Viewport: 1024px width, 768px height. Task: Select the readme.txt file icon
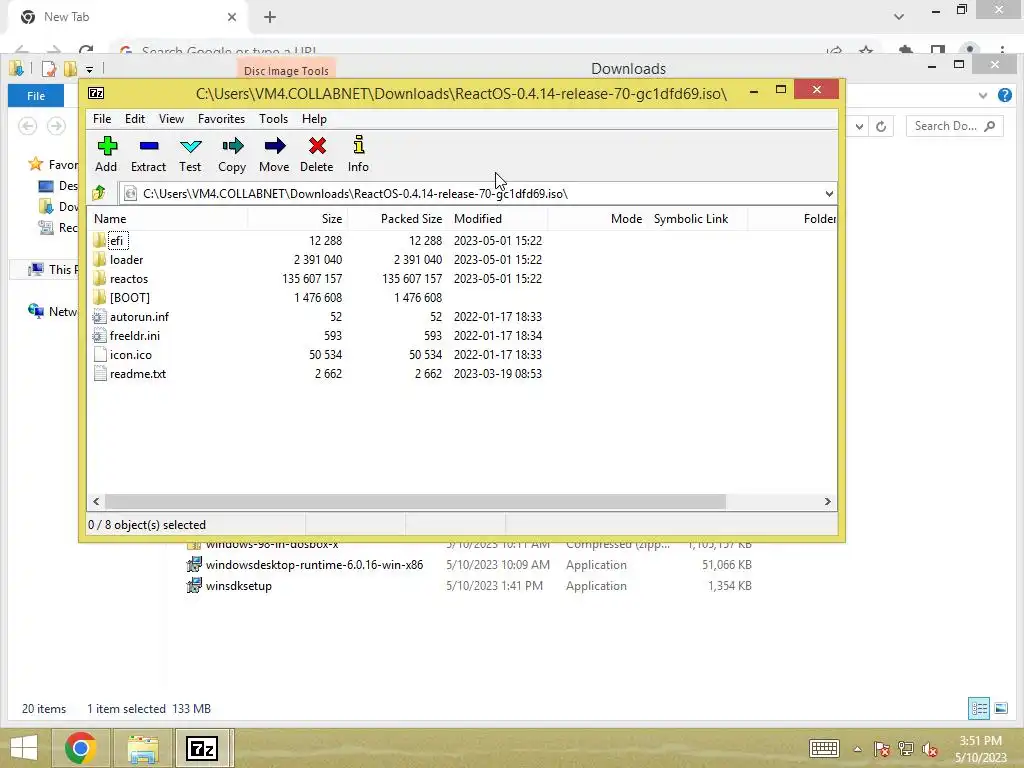click(x=99, y=374)
